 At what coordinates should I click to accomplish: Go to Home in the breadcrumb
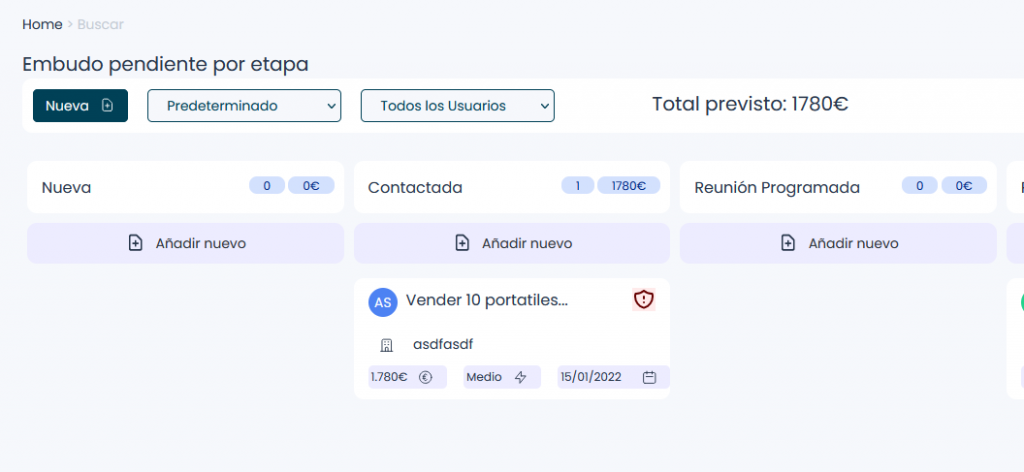pyautogui.click(x=42, y=24)
